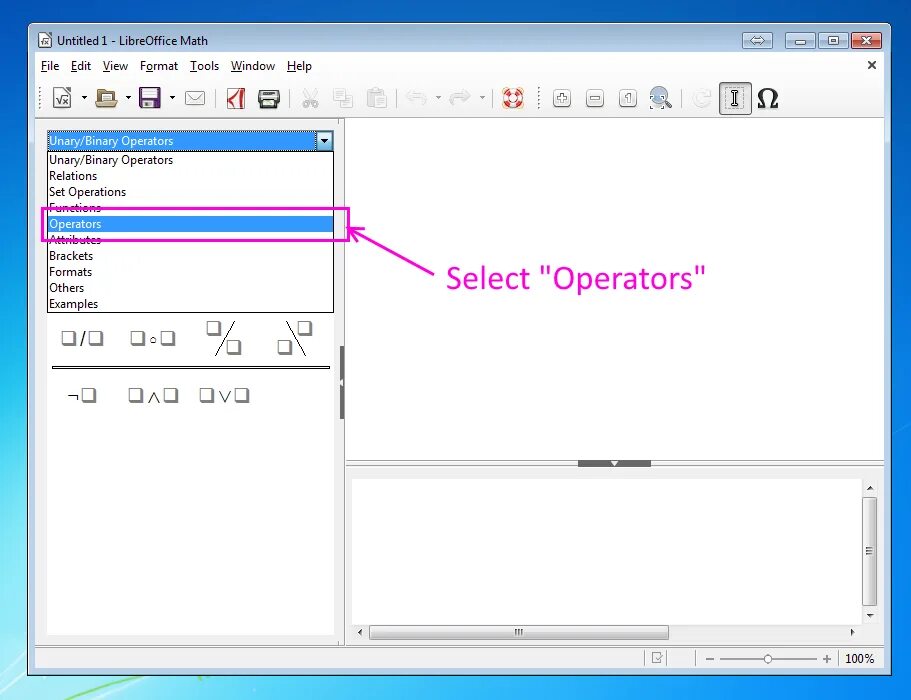Insert the widebslash operator template
This screenshot has width=911, height=700.
coord(295,338)
